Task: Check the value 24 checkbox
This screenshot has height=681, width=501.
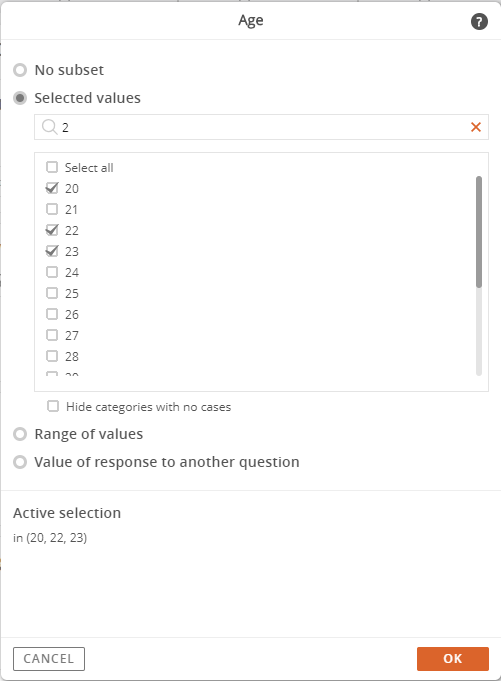Action: pos(52,272)
